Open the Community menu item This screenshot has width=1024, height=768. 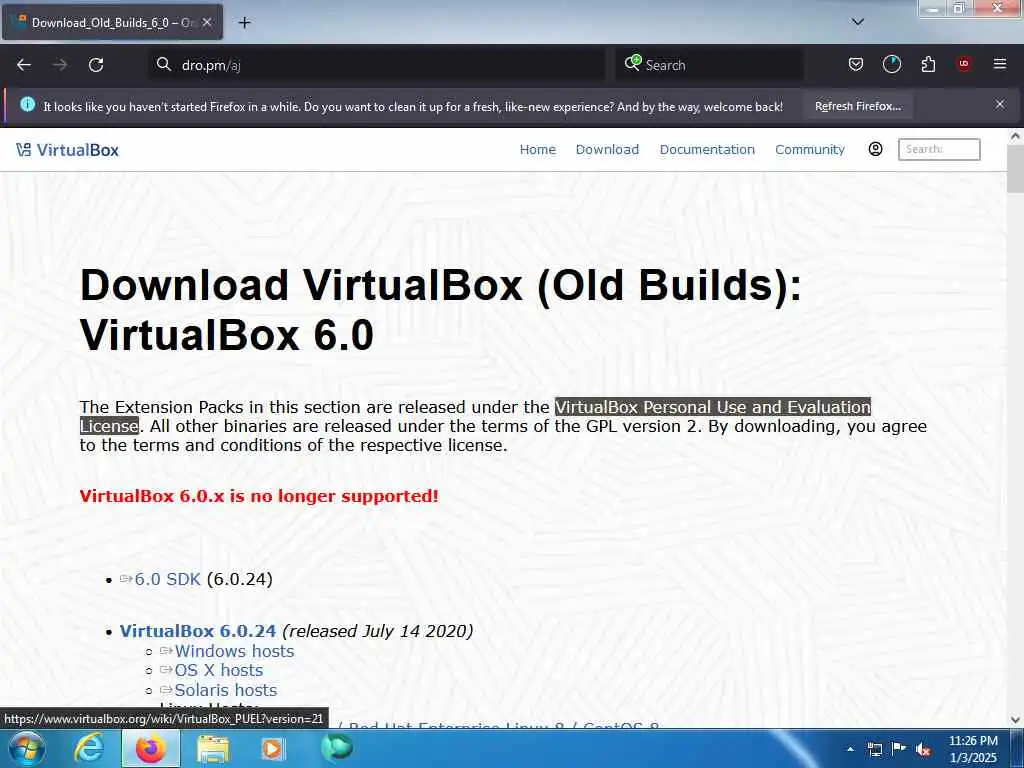coord(810,150)
